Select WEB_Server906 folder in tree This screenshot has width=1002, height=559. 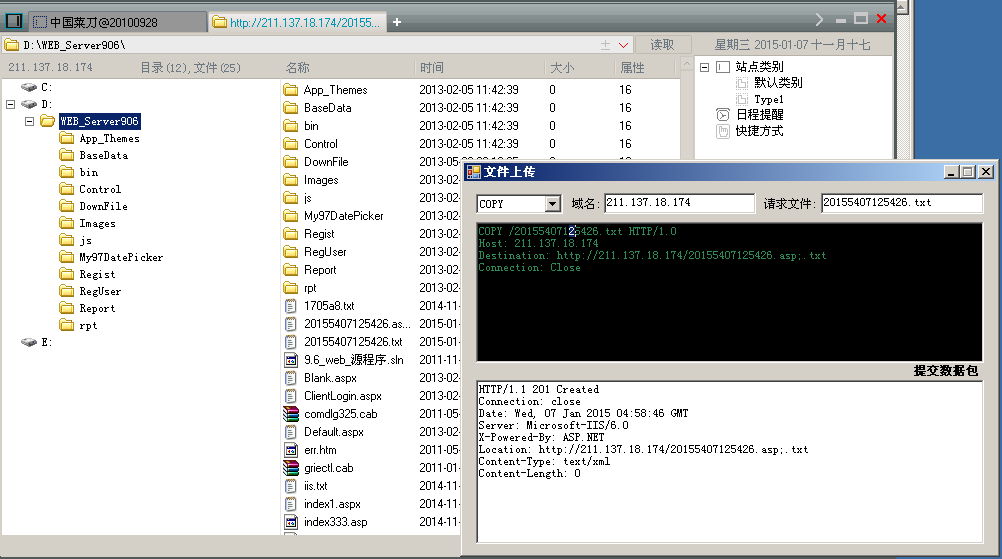99,121
